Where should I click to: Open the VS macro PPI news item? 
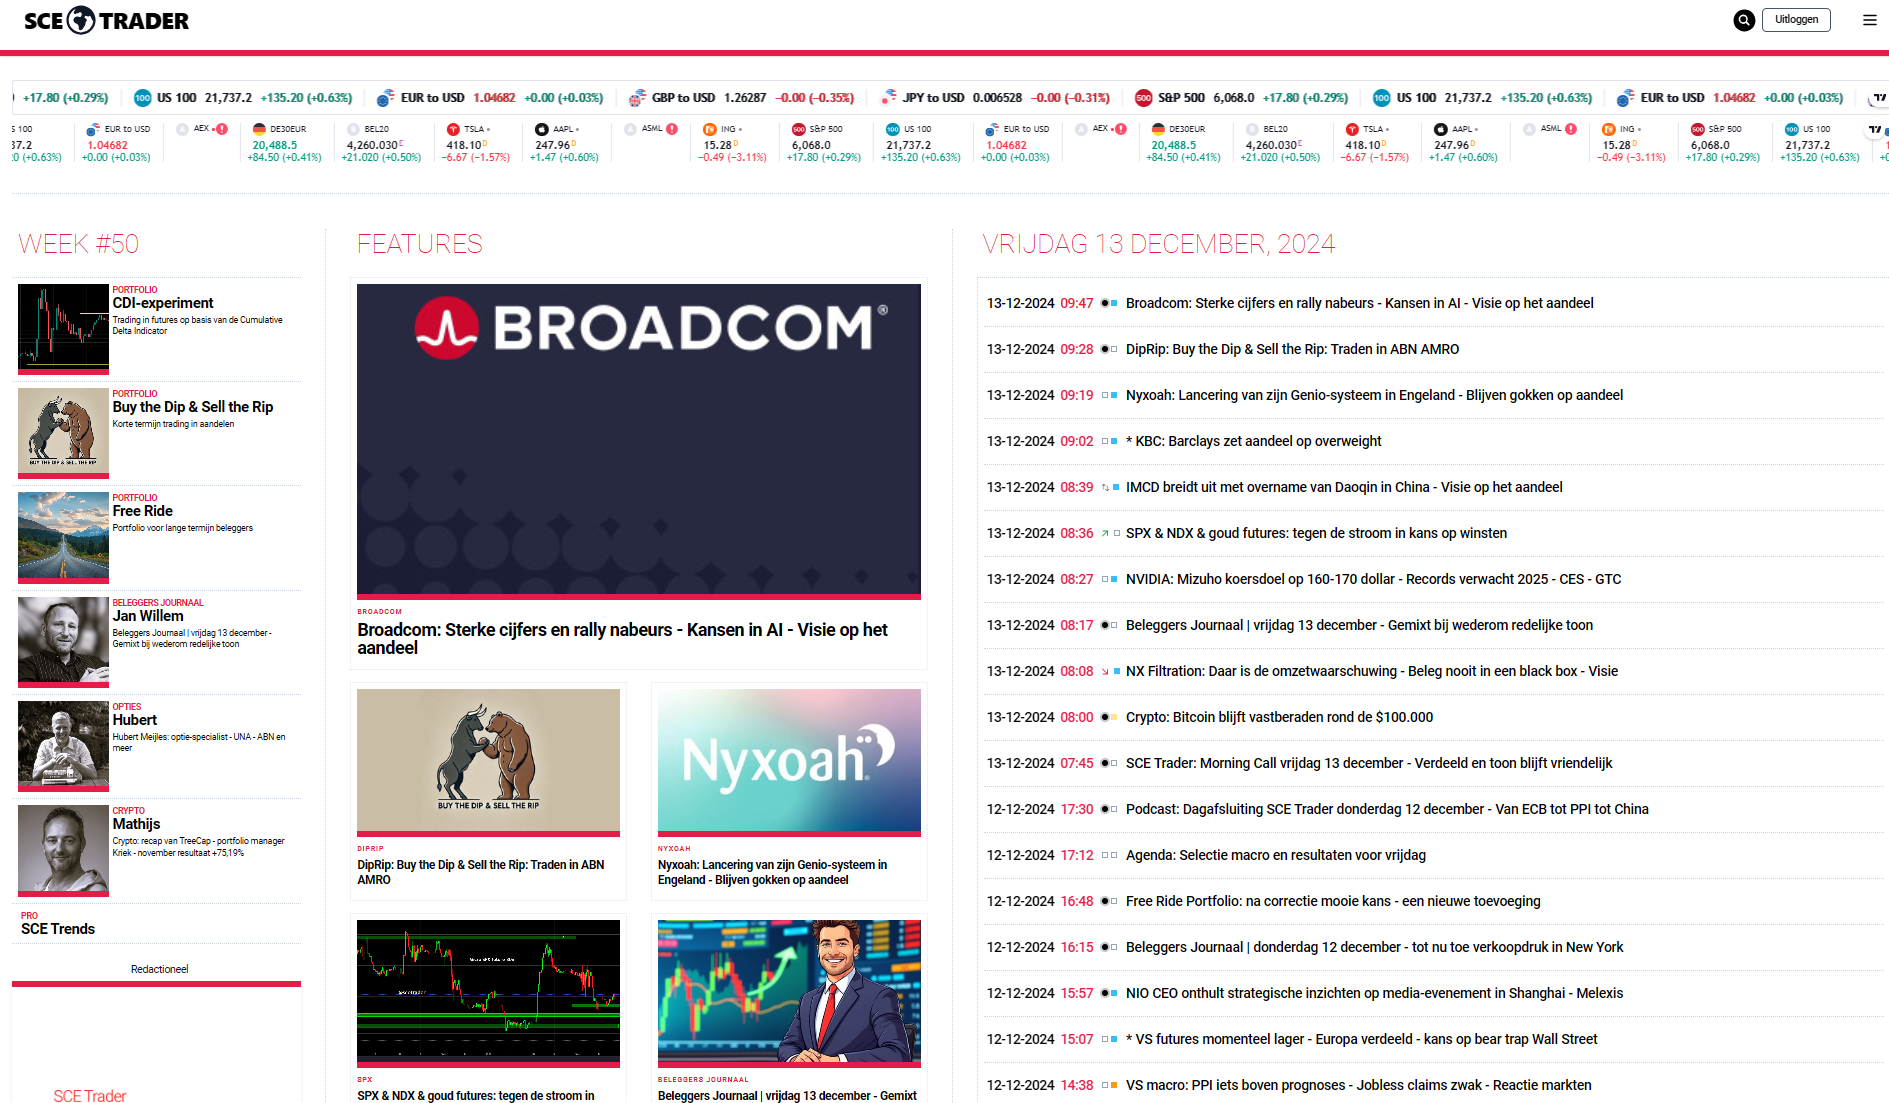pos(1358,1085)
